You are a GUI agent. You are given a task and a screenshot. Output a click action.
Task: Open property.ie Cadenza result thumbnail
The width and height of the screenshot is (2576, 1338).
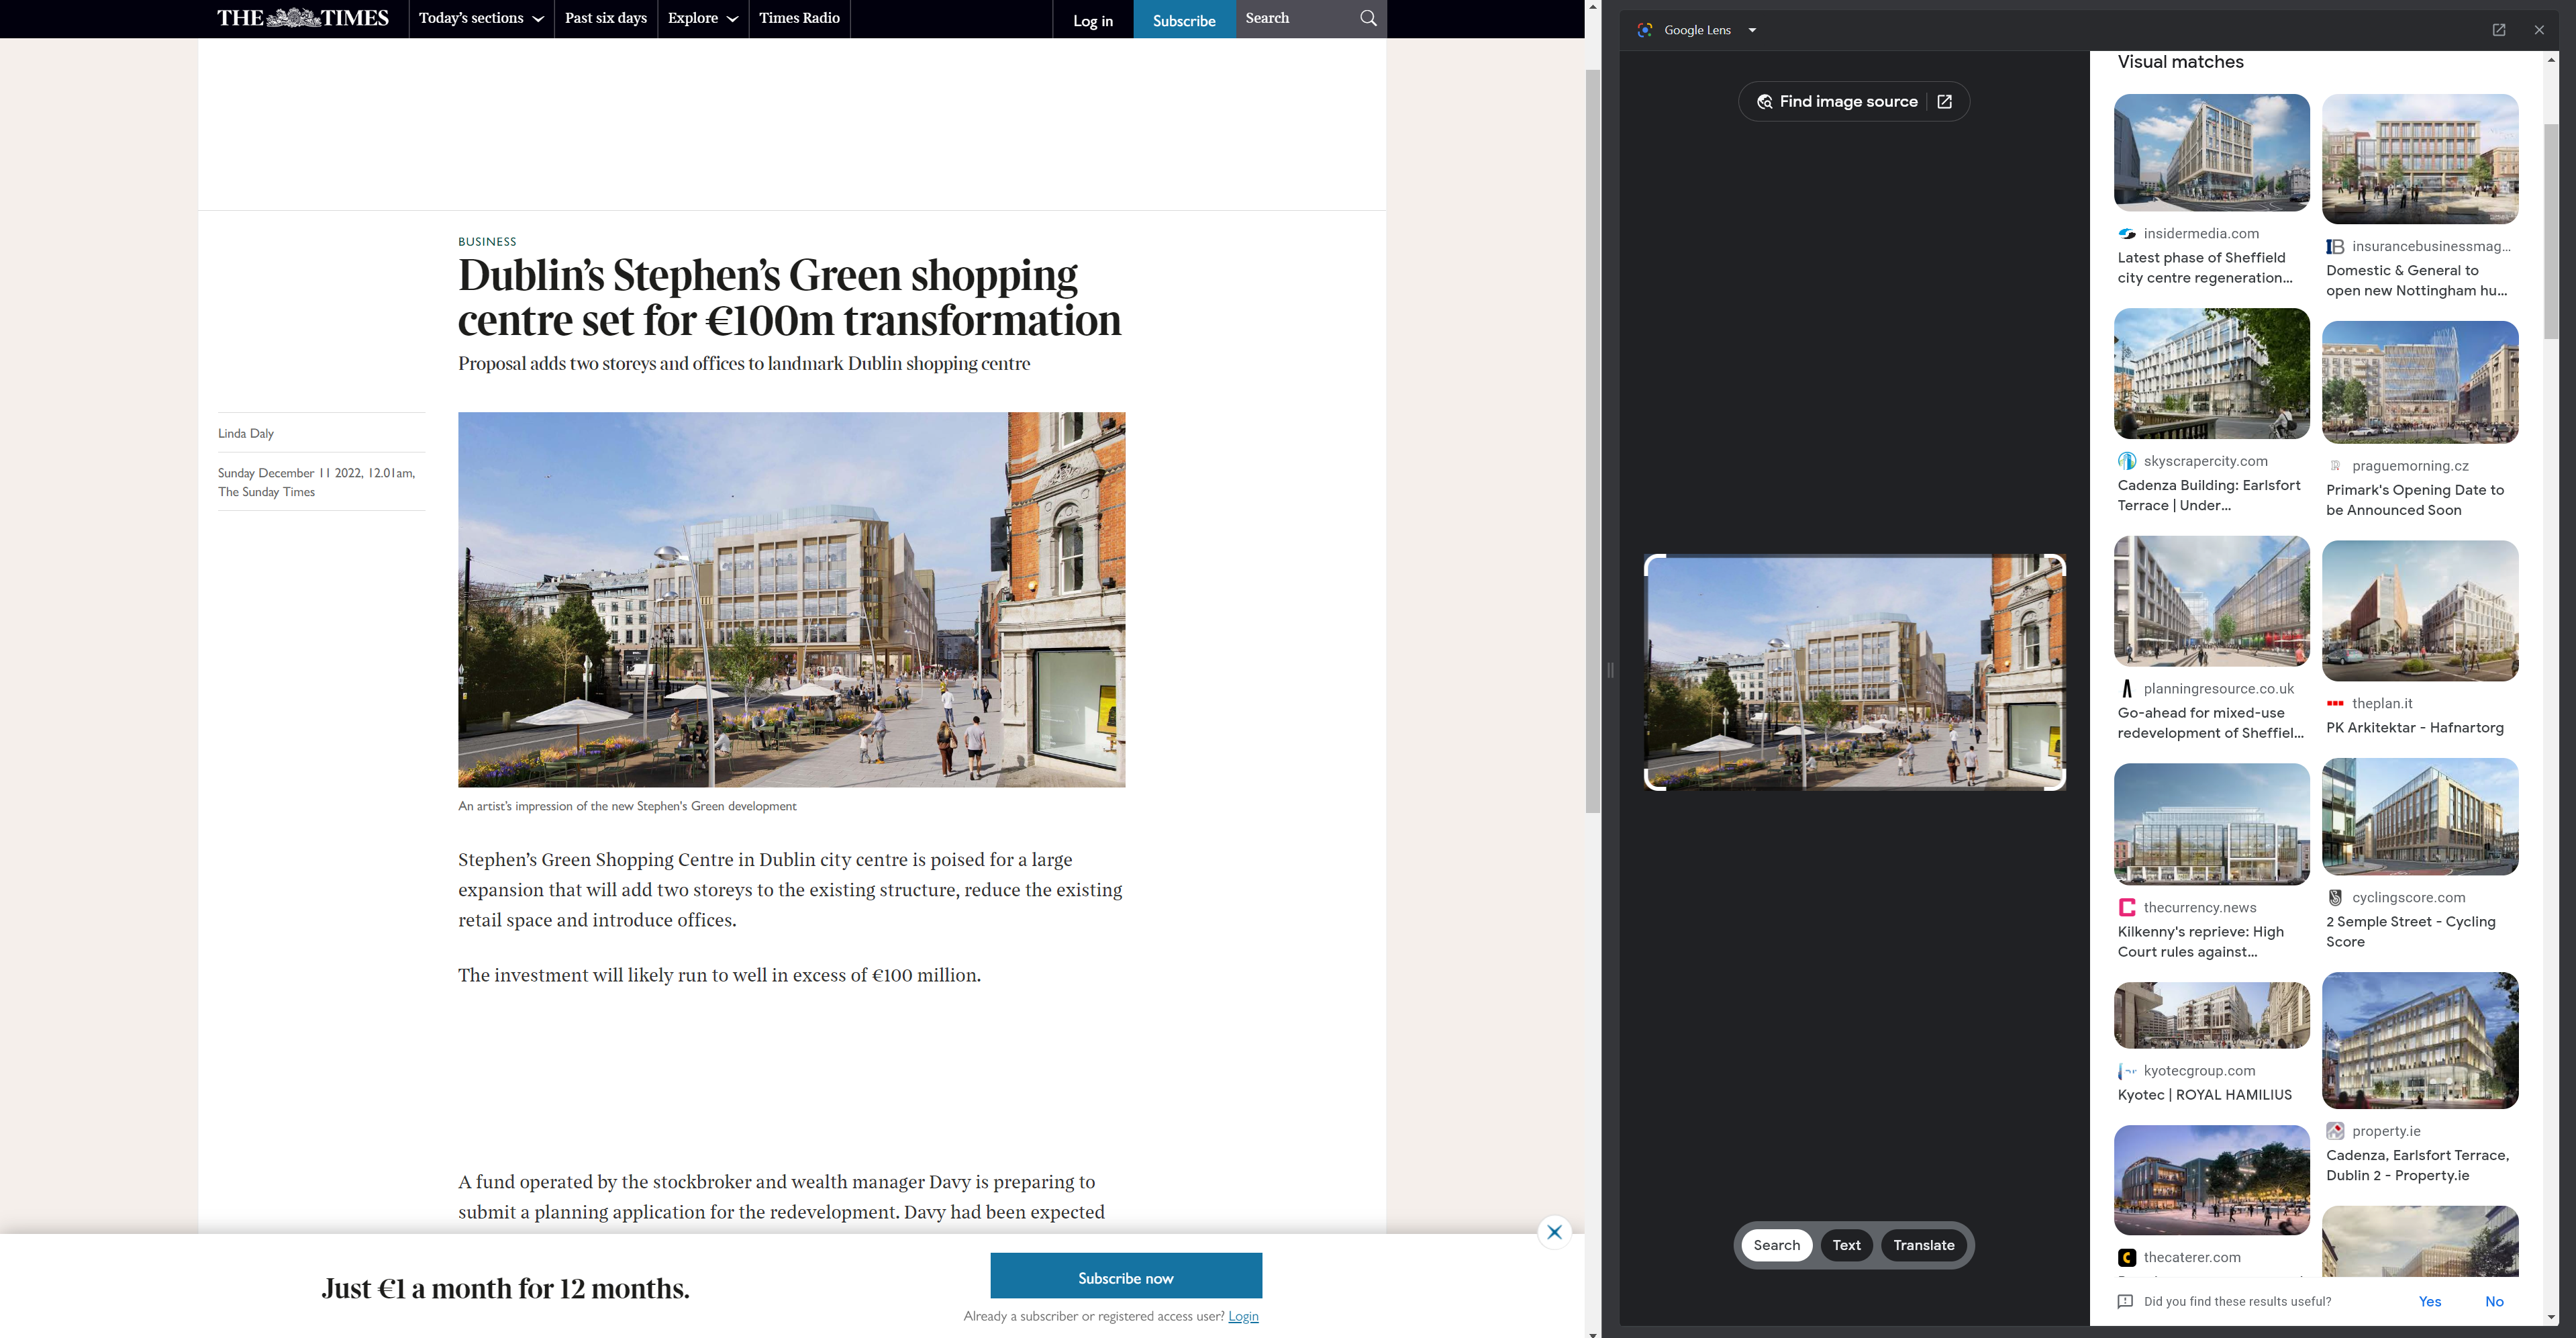point(2419,1040)
